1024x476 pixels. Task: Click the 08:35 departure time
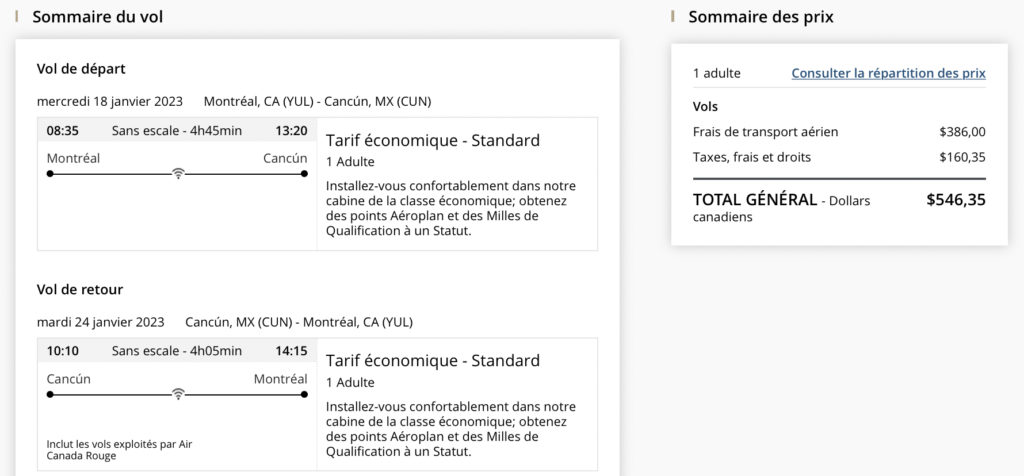(x=63, y=130)
